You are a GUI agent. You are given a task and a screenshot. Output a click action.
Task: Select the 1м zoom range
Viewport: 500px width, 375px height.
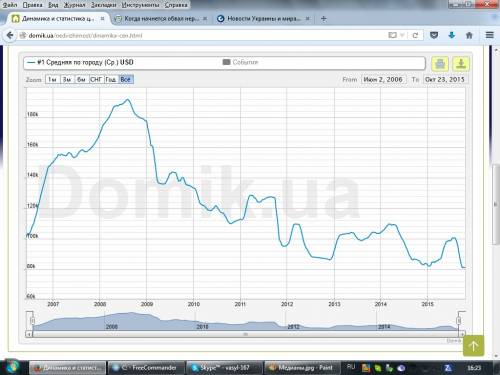point(52,79)
